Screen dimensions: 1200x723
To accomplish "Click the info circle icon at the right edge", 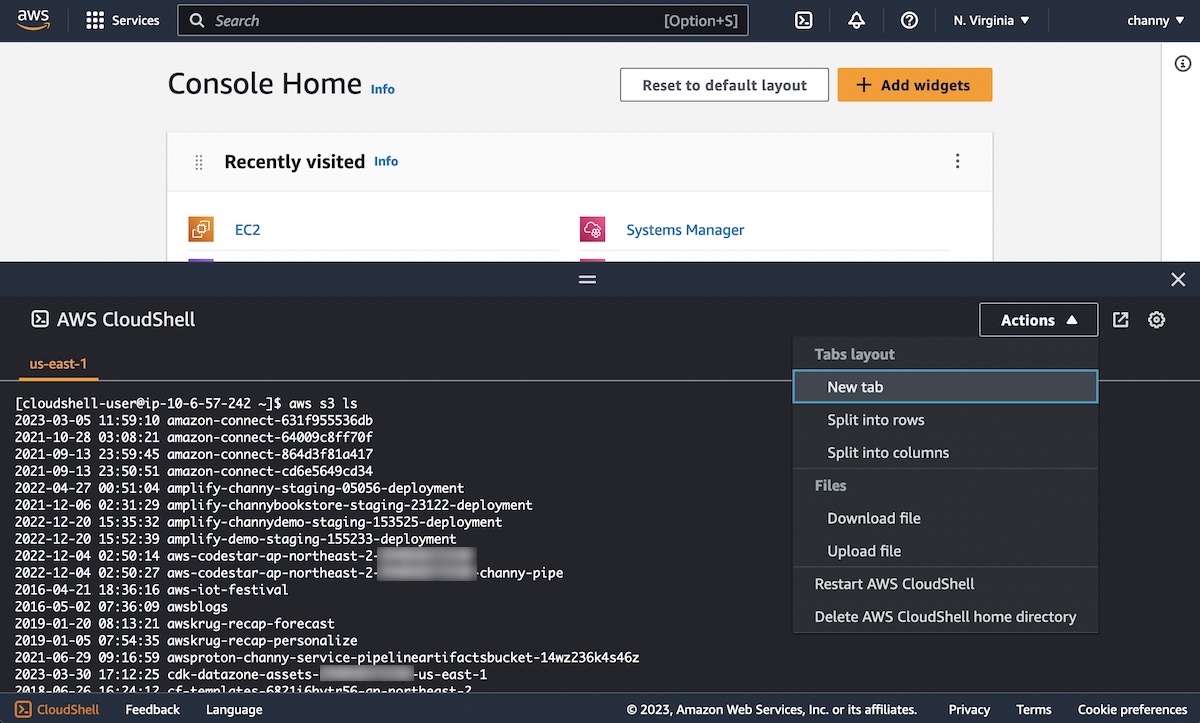I will coord(1181,64).
